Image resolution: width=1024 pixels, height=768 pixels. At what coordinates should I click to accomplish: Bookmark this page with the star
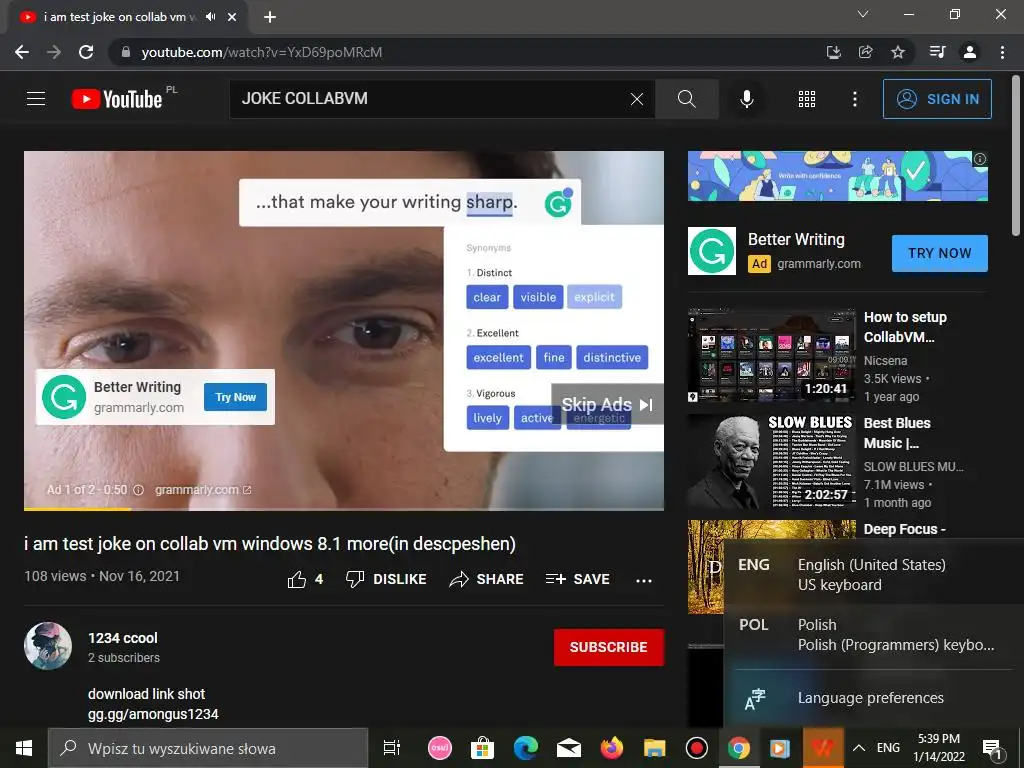(898, 52)
